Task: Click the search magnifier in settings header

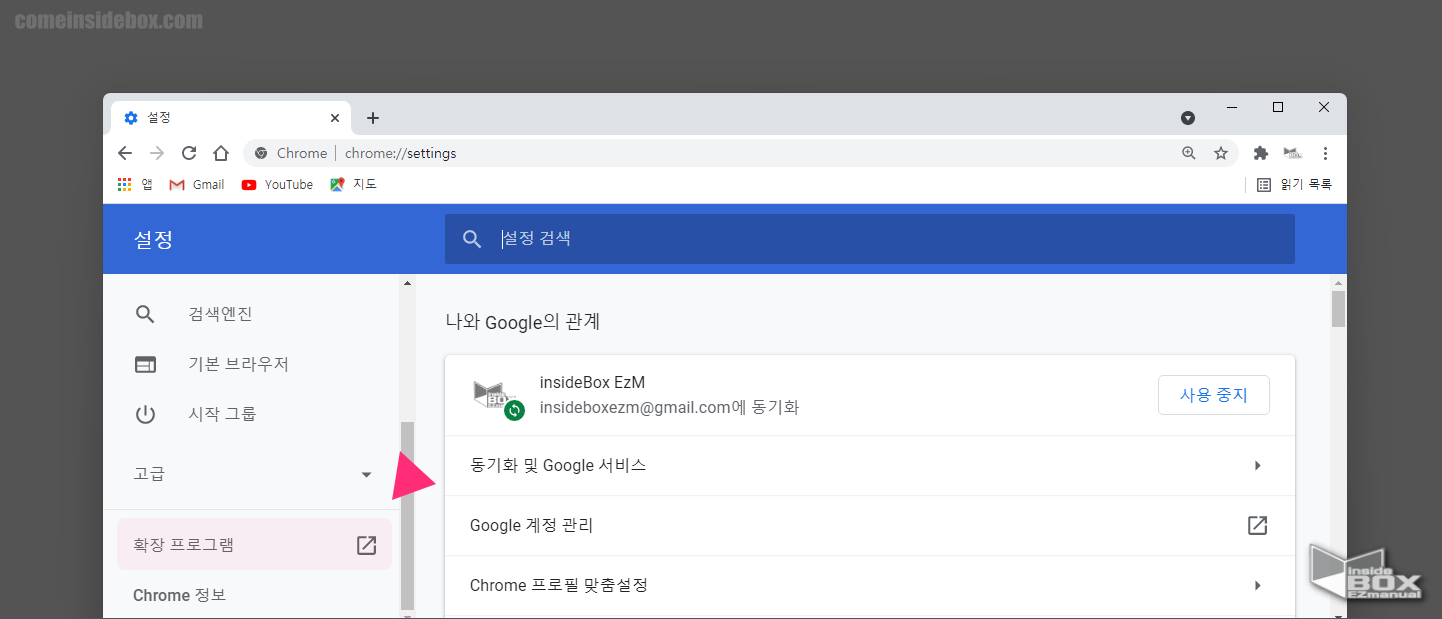Action: [472, 239]
